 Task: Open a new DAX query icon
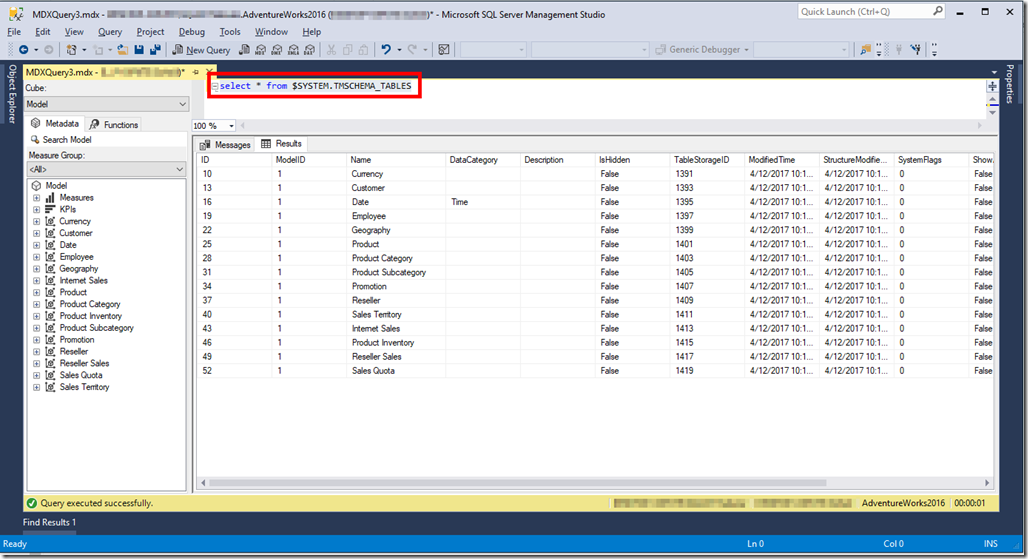click(x=309, y=50)
